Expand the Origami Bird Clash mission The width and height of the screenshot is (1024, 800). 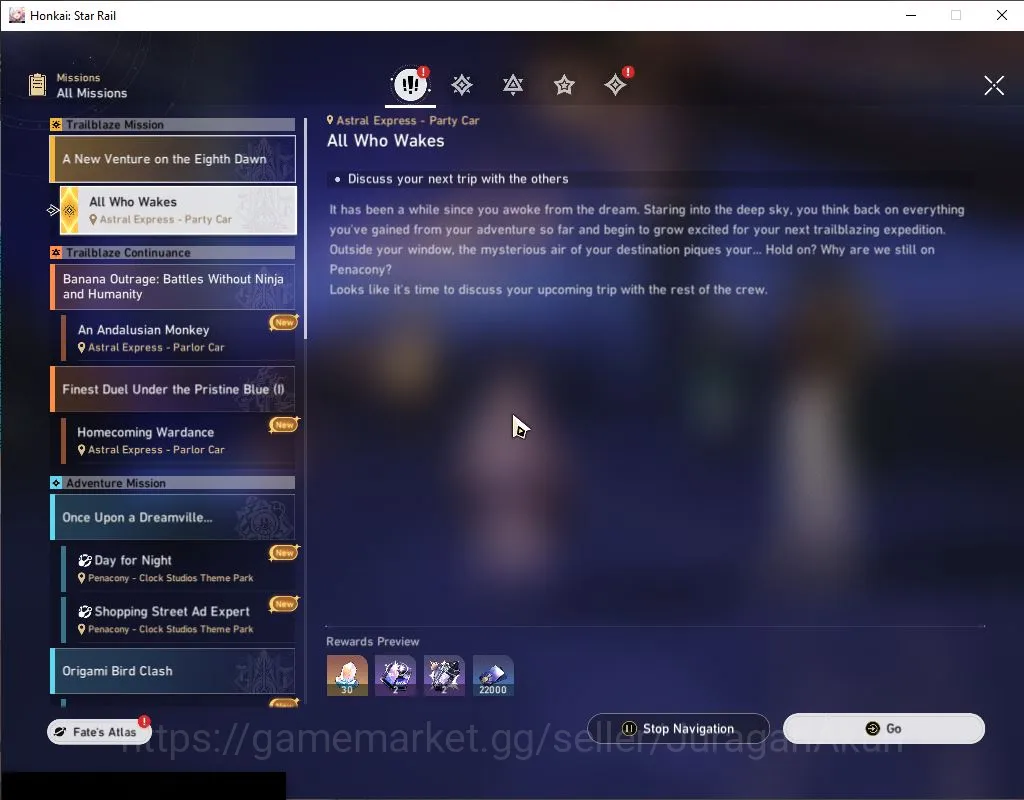pyautogui.click(x=173, y=671)
